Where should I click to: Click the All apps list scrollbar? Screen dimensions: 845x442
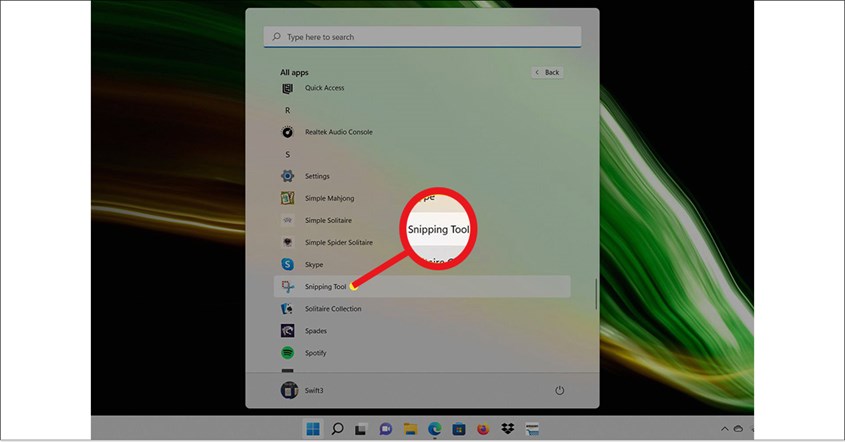[x=596, y=294]
